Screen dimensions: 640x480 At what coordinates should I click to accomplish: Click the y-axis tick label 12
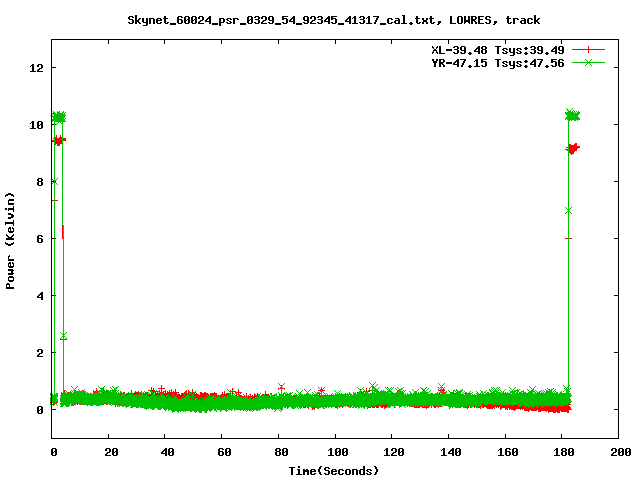(36, 68)
